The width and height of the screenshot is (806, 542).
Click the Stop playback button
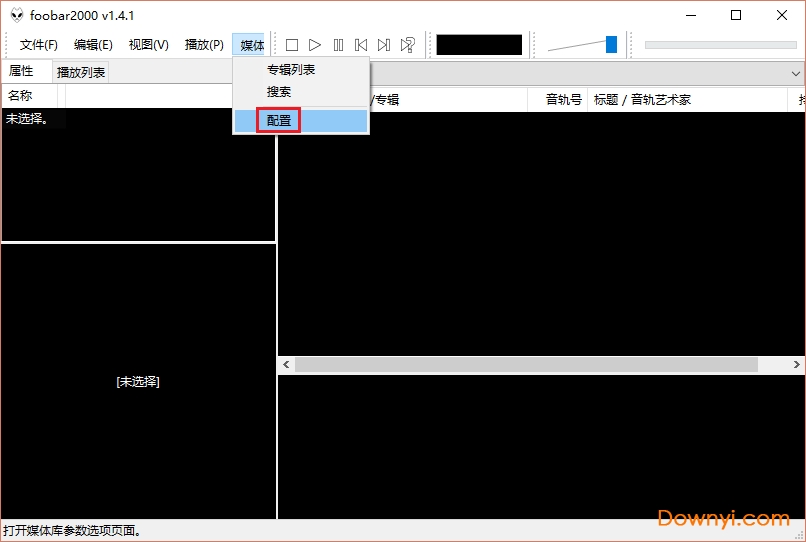(292, 45)
